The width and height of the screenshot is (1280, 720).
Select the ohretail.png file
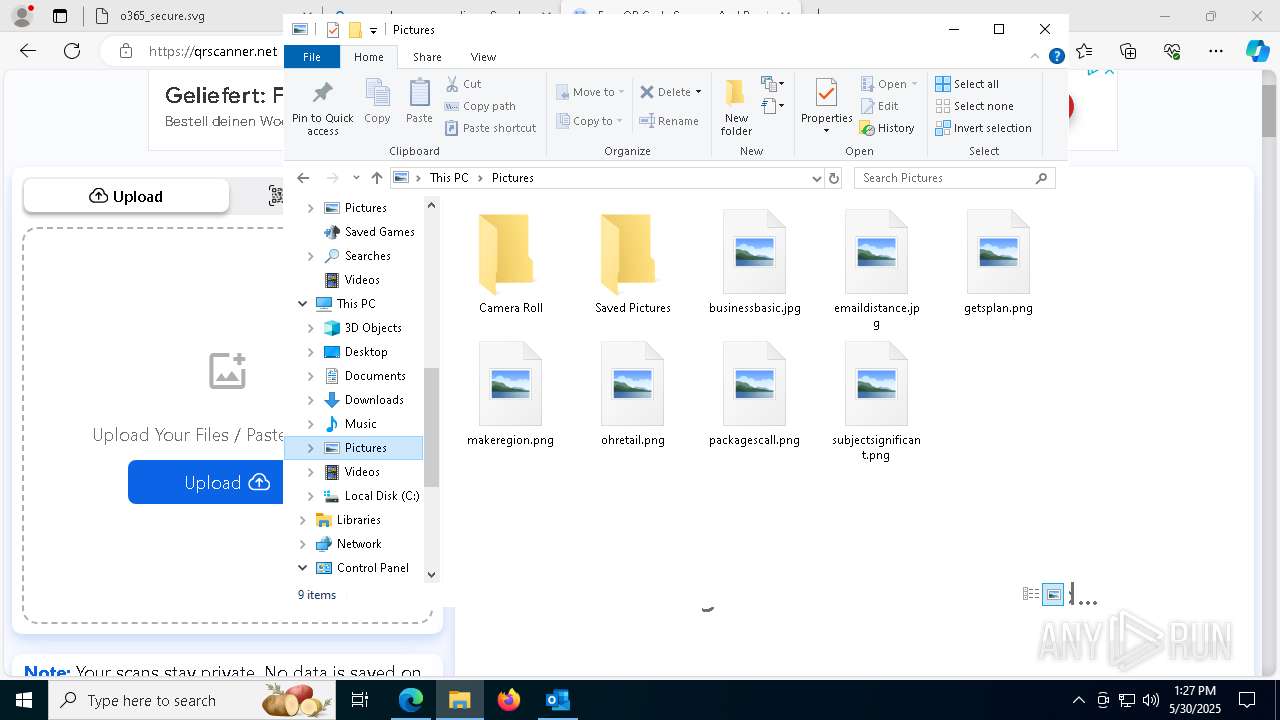[x=632, y=395]
